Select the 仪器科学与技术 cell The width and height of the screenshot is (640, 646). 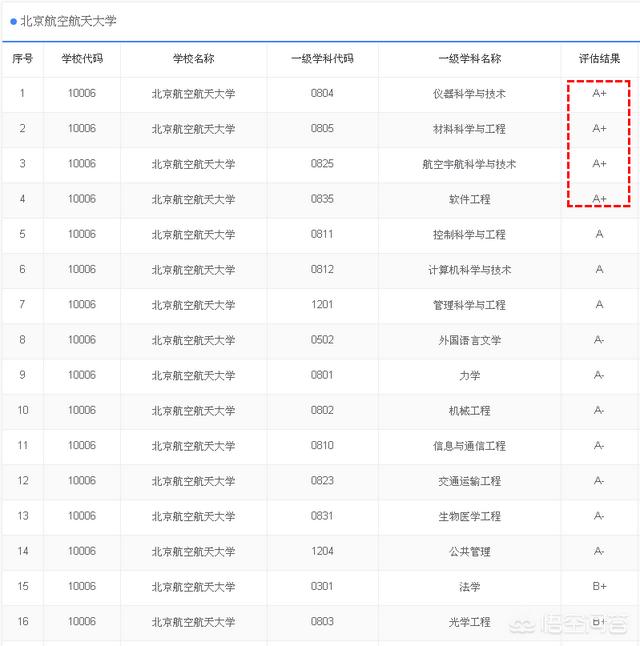click(469, 94)
